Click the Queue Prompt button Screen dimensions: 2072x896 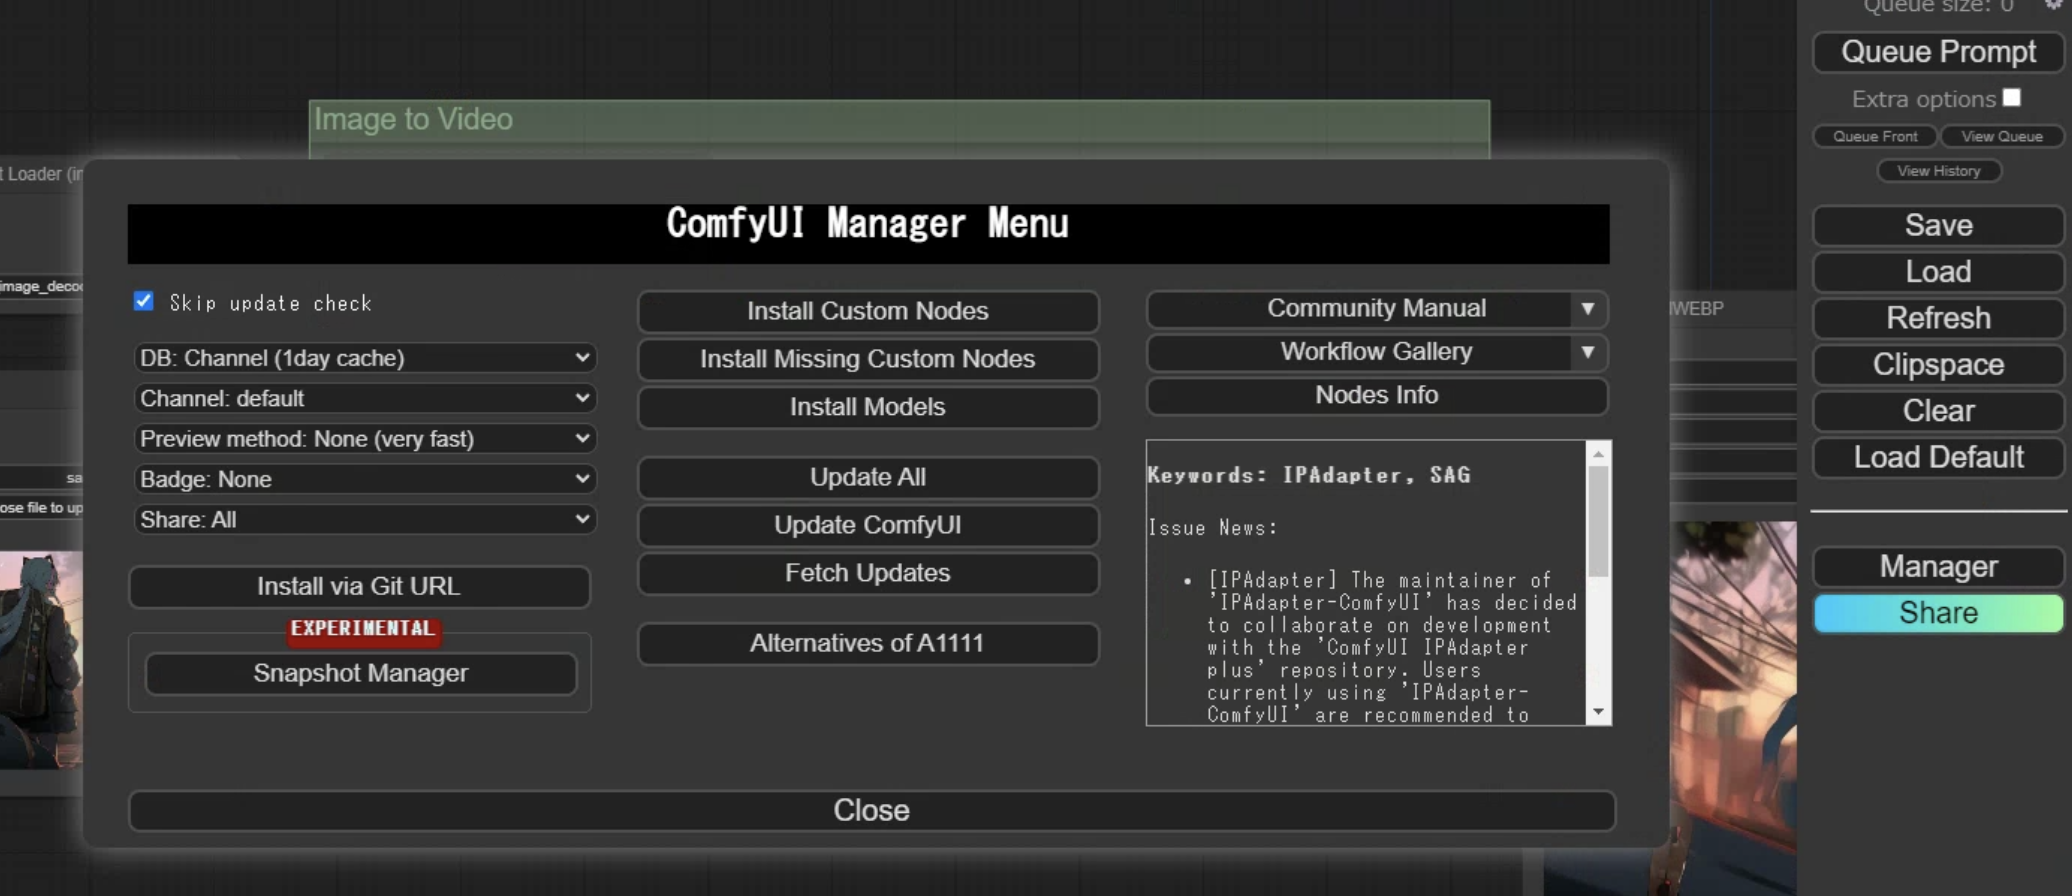coord(1938,52)
